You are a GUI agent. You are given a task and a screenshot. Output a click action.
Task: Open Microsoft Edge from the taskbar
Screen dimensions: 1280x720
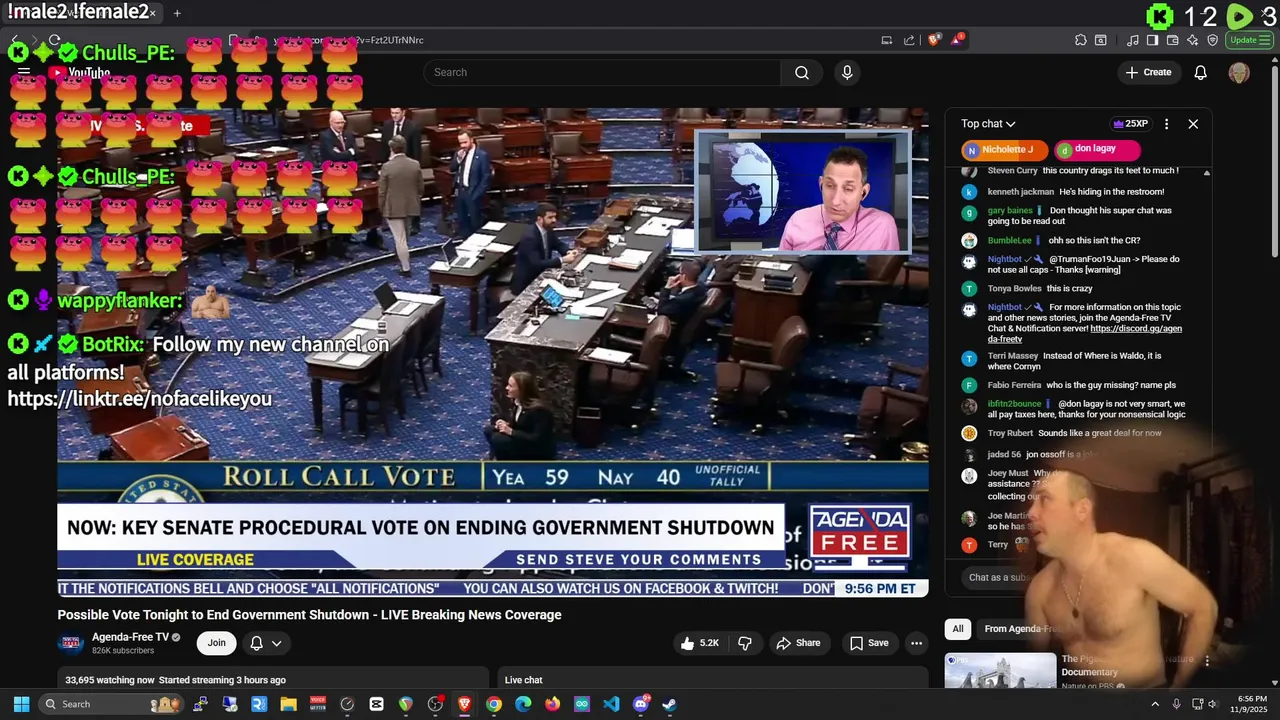click(523, 704)
